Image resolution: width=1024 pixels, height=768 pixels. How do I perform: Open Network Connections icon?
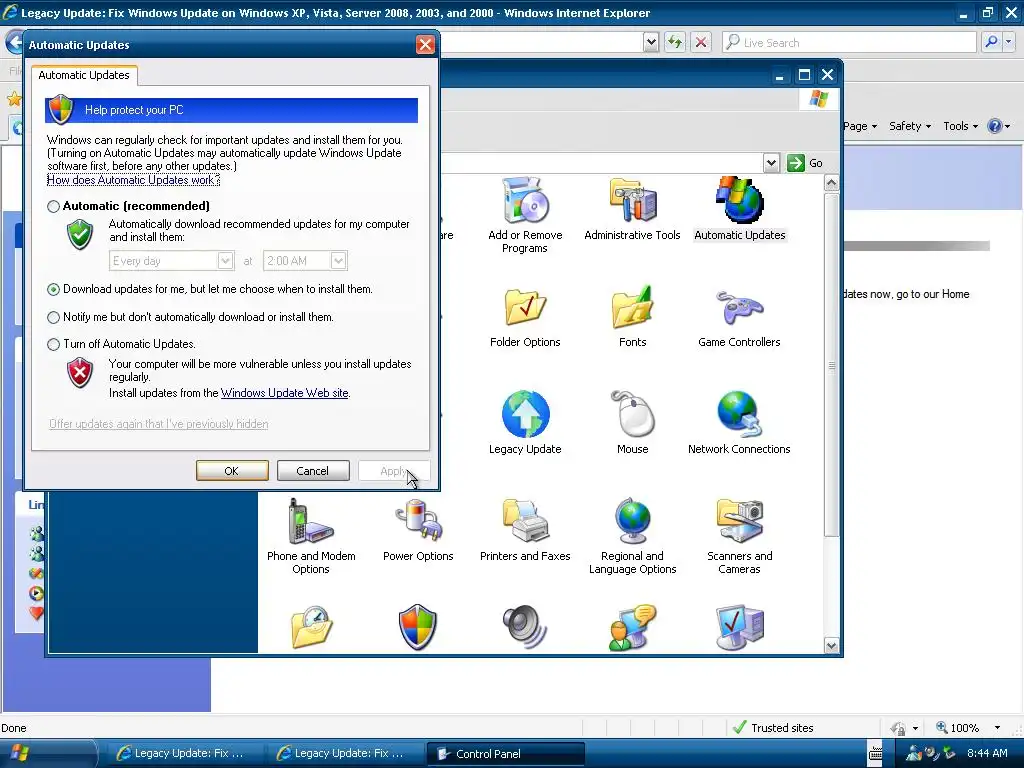pyautogui.click(x=739, y=423)
